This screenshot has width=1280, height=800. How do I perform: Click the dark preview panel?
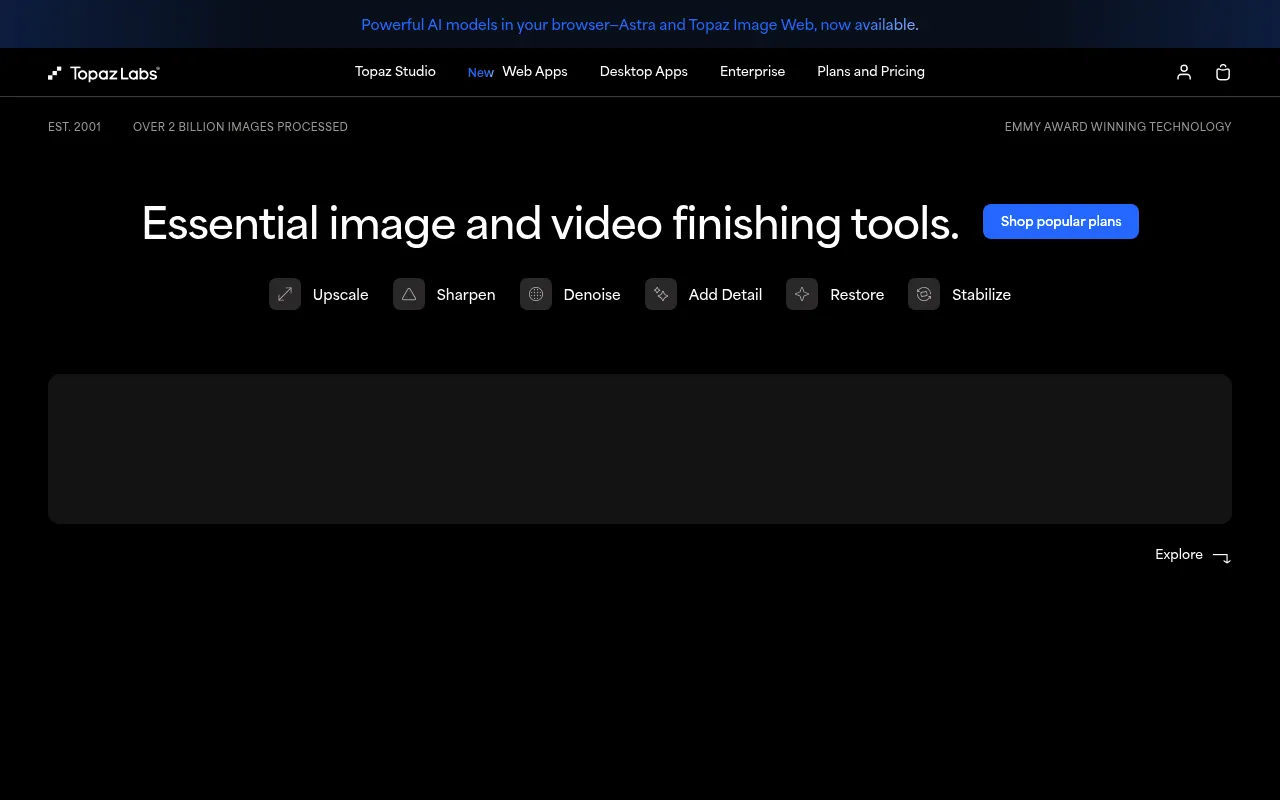(x=640, y=449)
